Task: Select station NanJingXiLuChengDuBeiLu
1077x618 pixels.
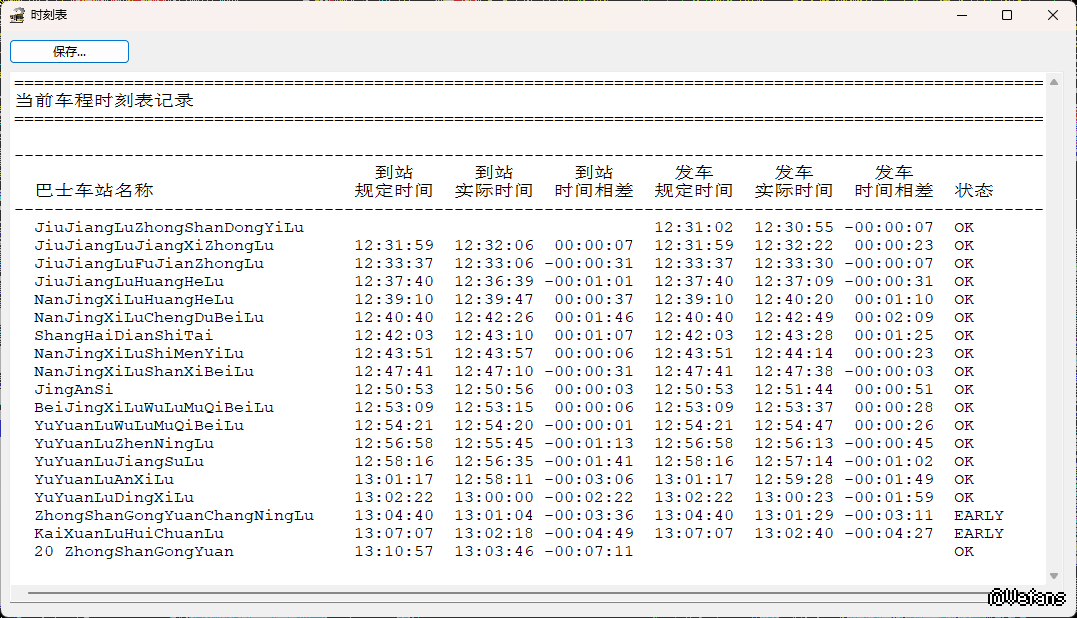Action: pyautogui.click(x=149, y=317)
